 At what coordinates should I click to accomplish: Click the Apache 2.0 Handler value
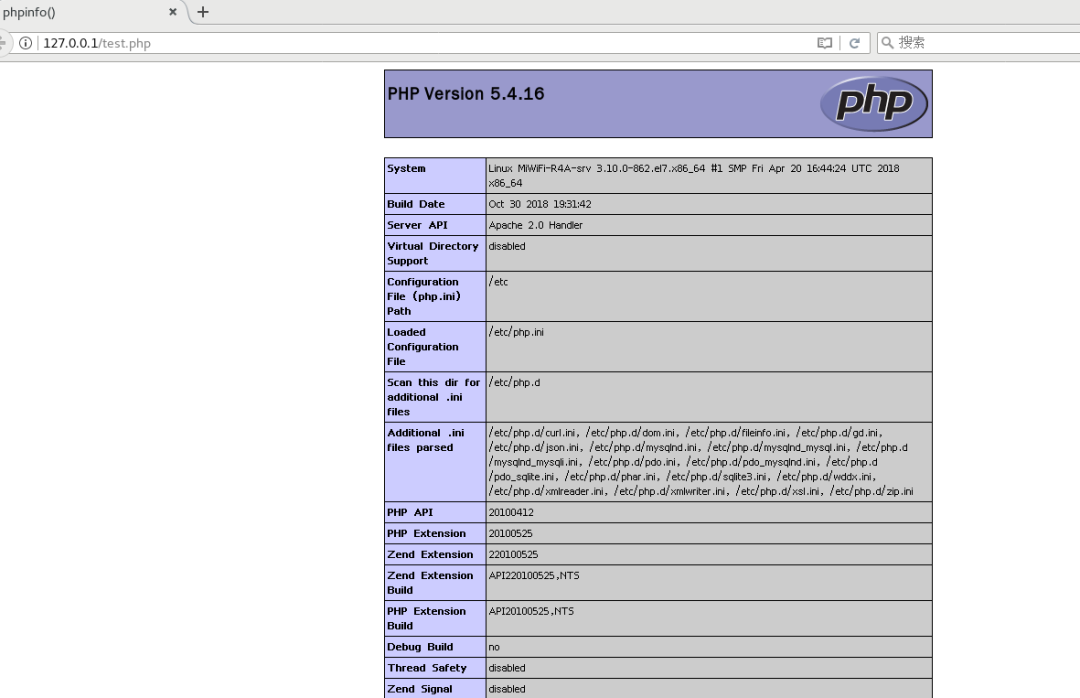(536, 225)
